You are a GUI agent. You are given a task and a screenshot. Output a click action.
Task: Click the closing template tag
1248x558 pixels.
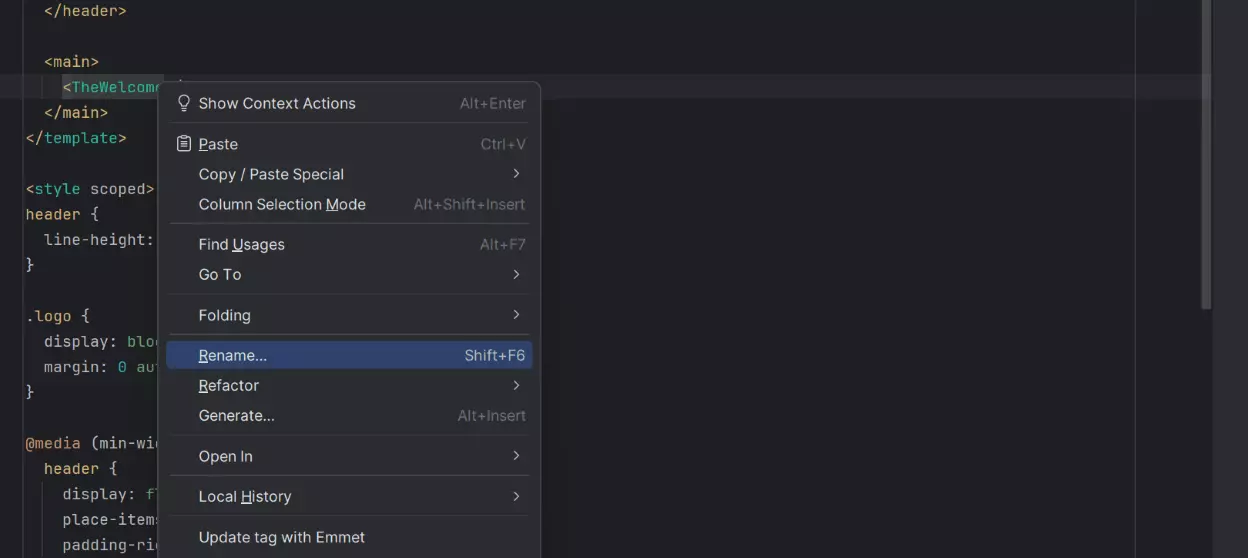[x=76, y=138]
